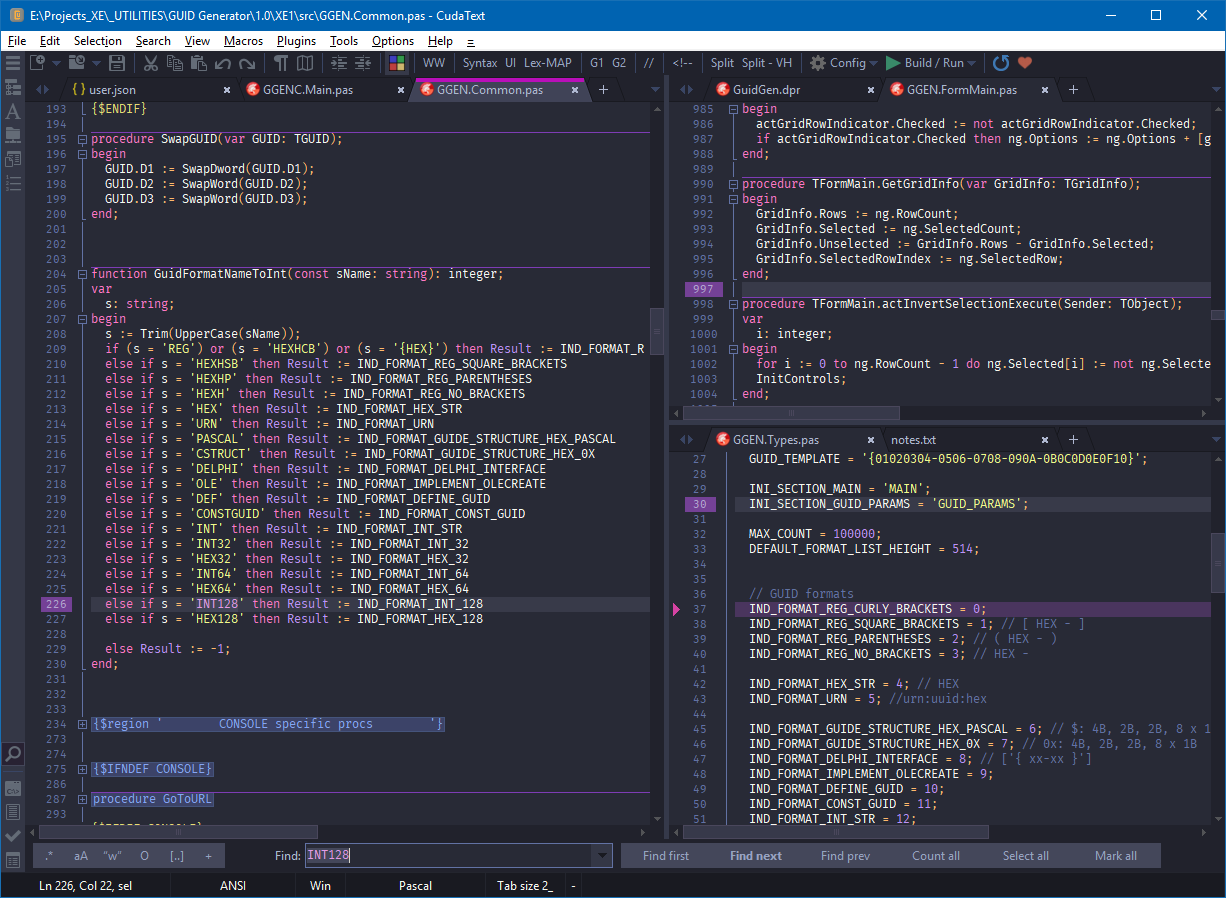This screenshot has width=1226, height=898.
Task: Open the Search magnifier sidebar icon
Action: point(13,754)
